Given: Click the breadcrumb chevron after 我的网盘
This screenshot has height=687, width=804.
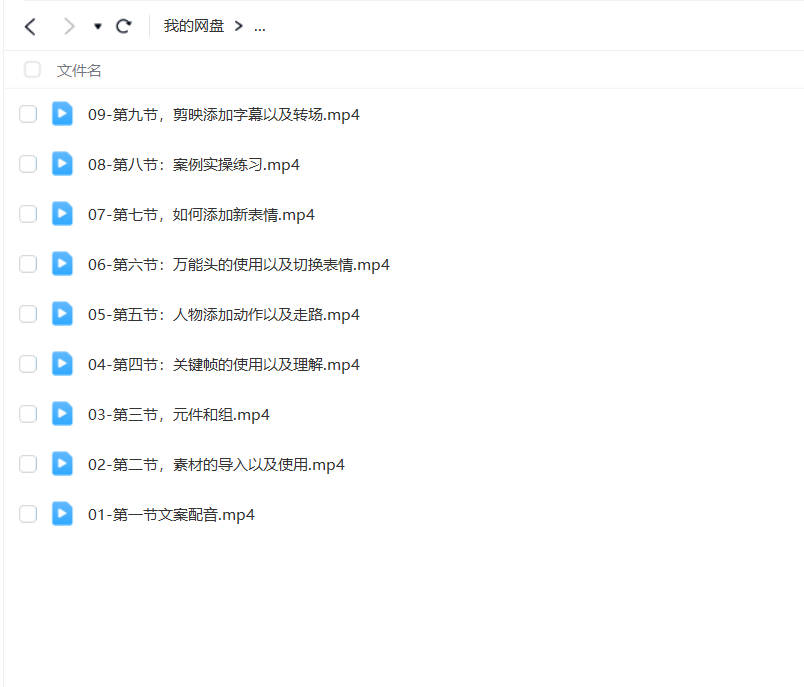Looking at the screenshot, I should (x=238, y=26).
